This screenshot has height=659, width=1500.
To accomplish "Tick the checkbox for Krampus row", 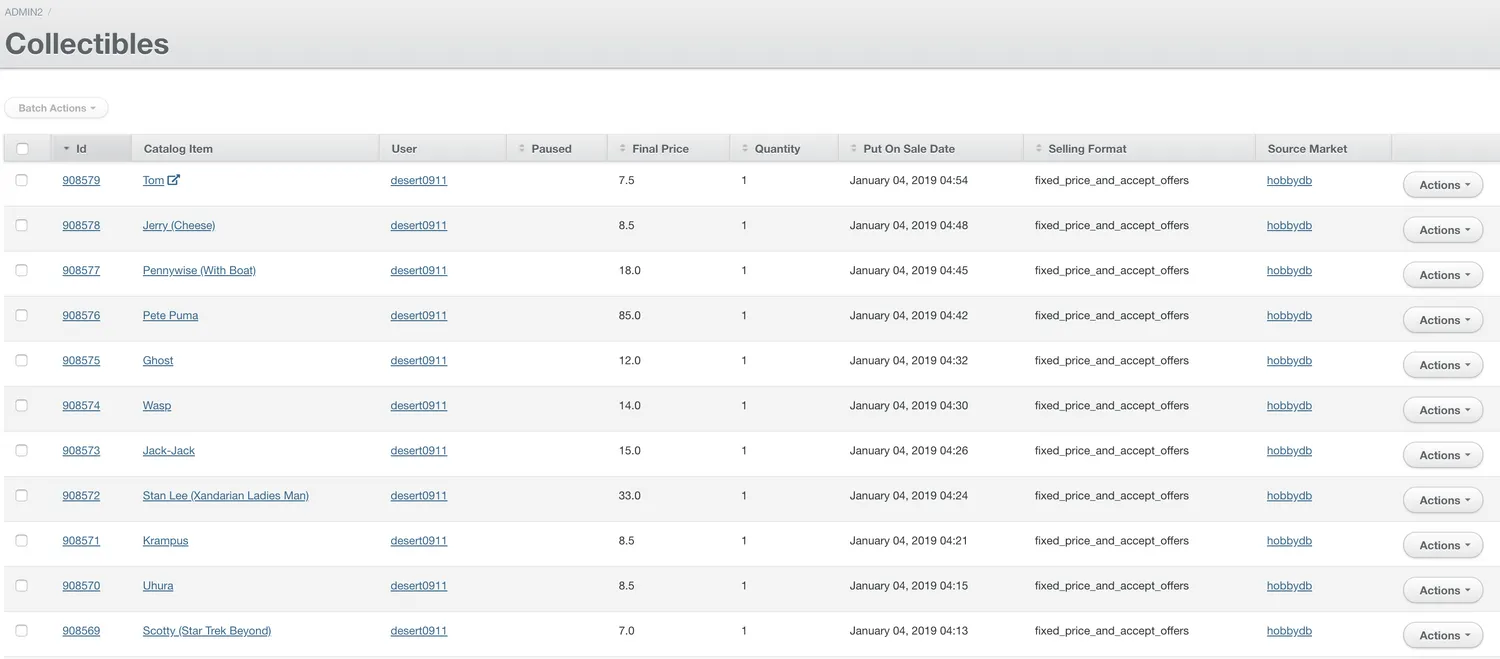I will coord(22,541).
